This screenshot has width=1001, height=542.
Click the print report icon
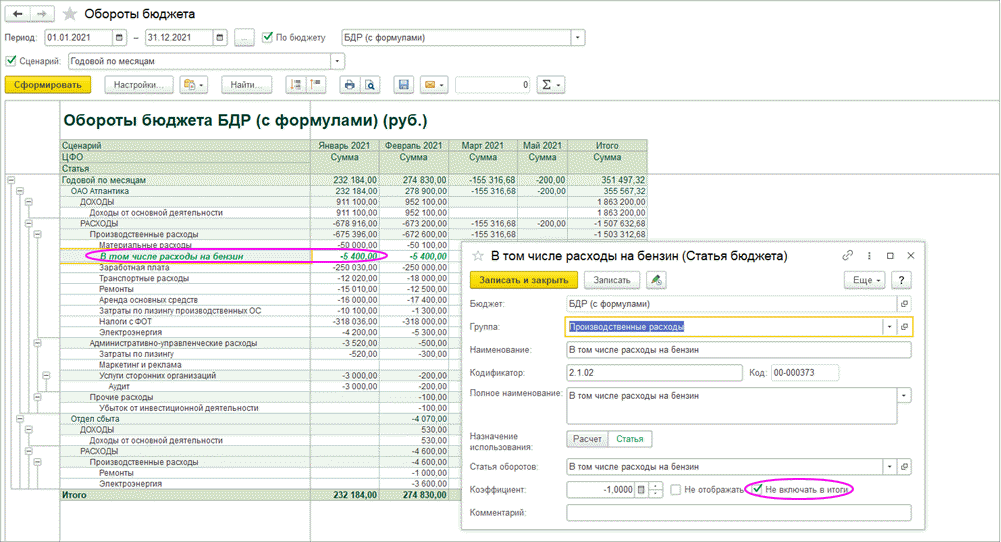(x=350, y=85)
